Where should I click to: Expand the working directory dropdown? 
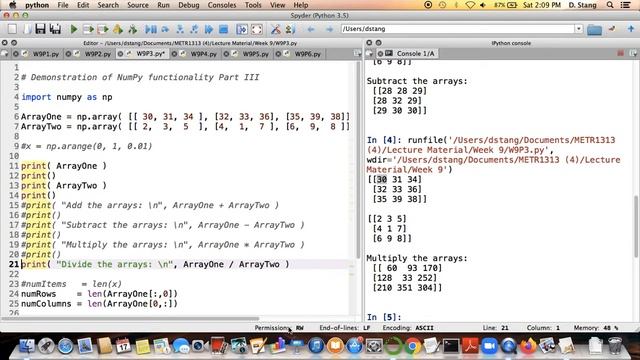578,29
